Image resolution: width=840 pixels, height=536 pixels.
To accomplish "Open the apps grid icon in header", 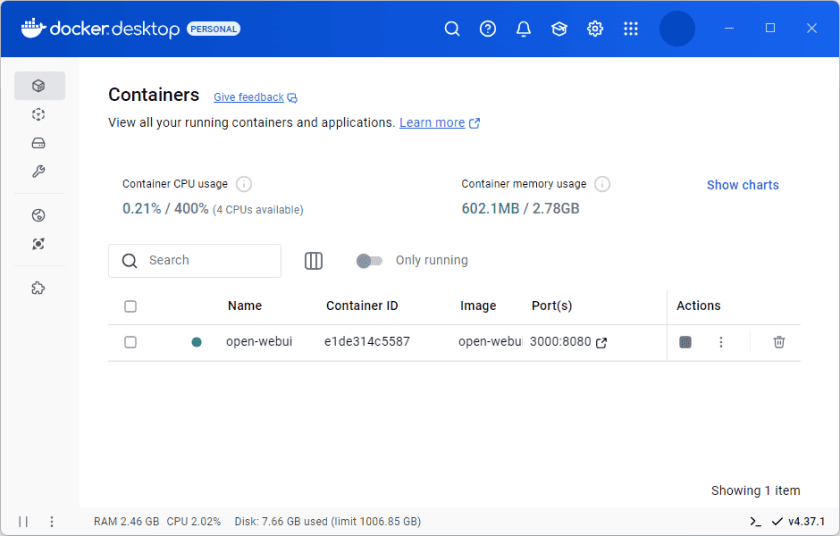I will (x=631, y=28).
